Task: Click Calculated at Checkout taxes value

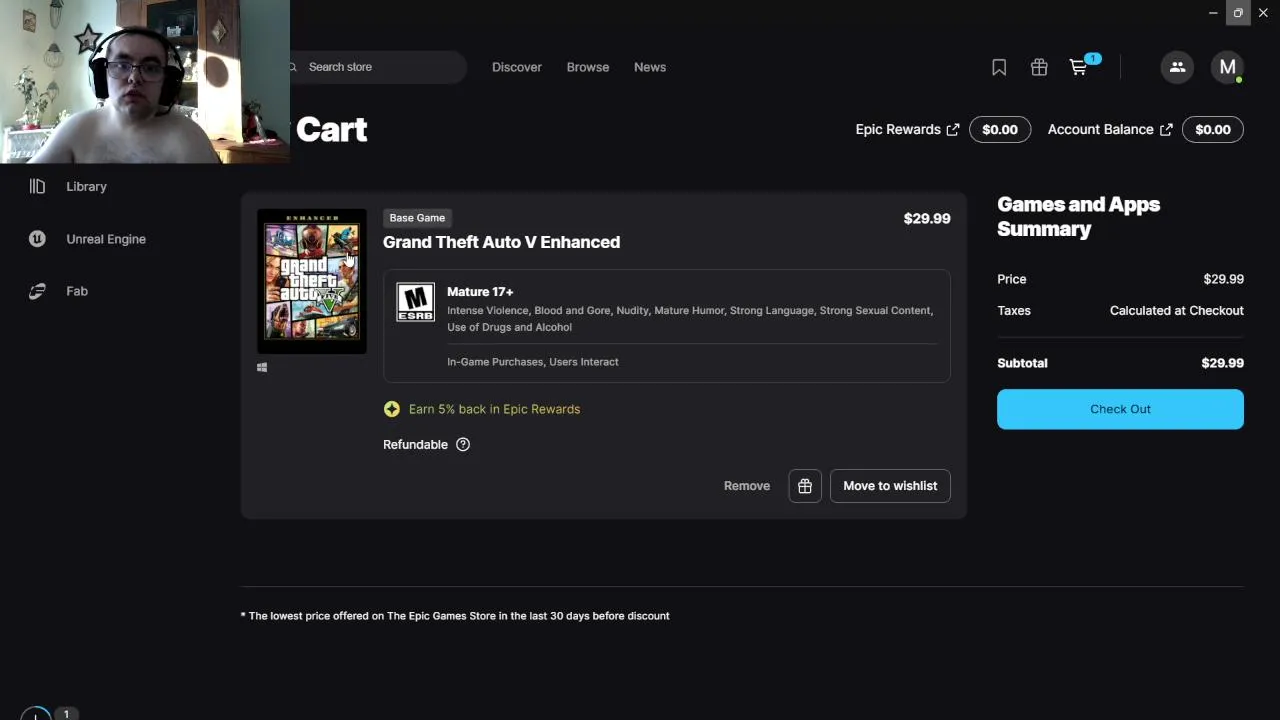Action: (1177, 311)
